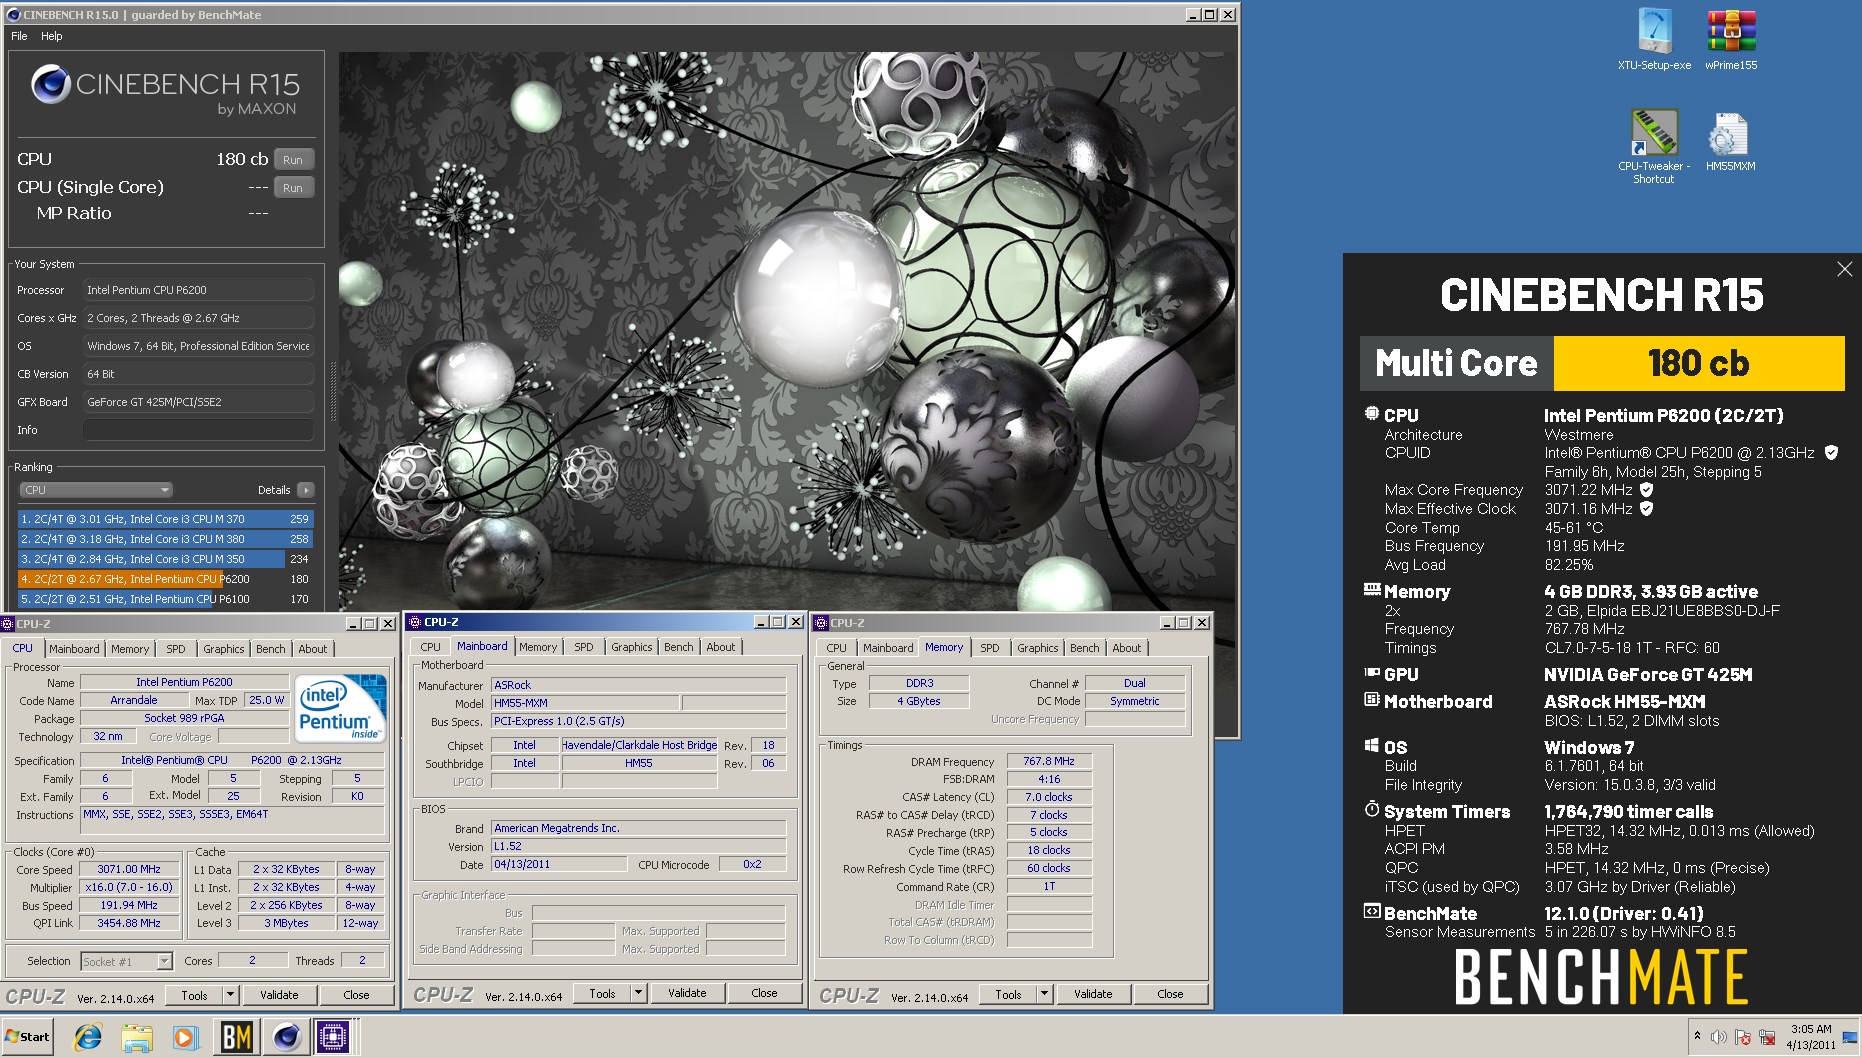Click Validate in left CPU-Z window

pyautogui.click(x=279, y=995)
